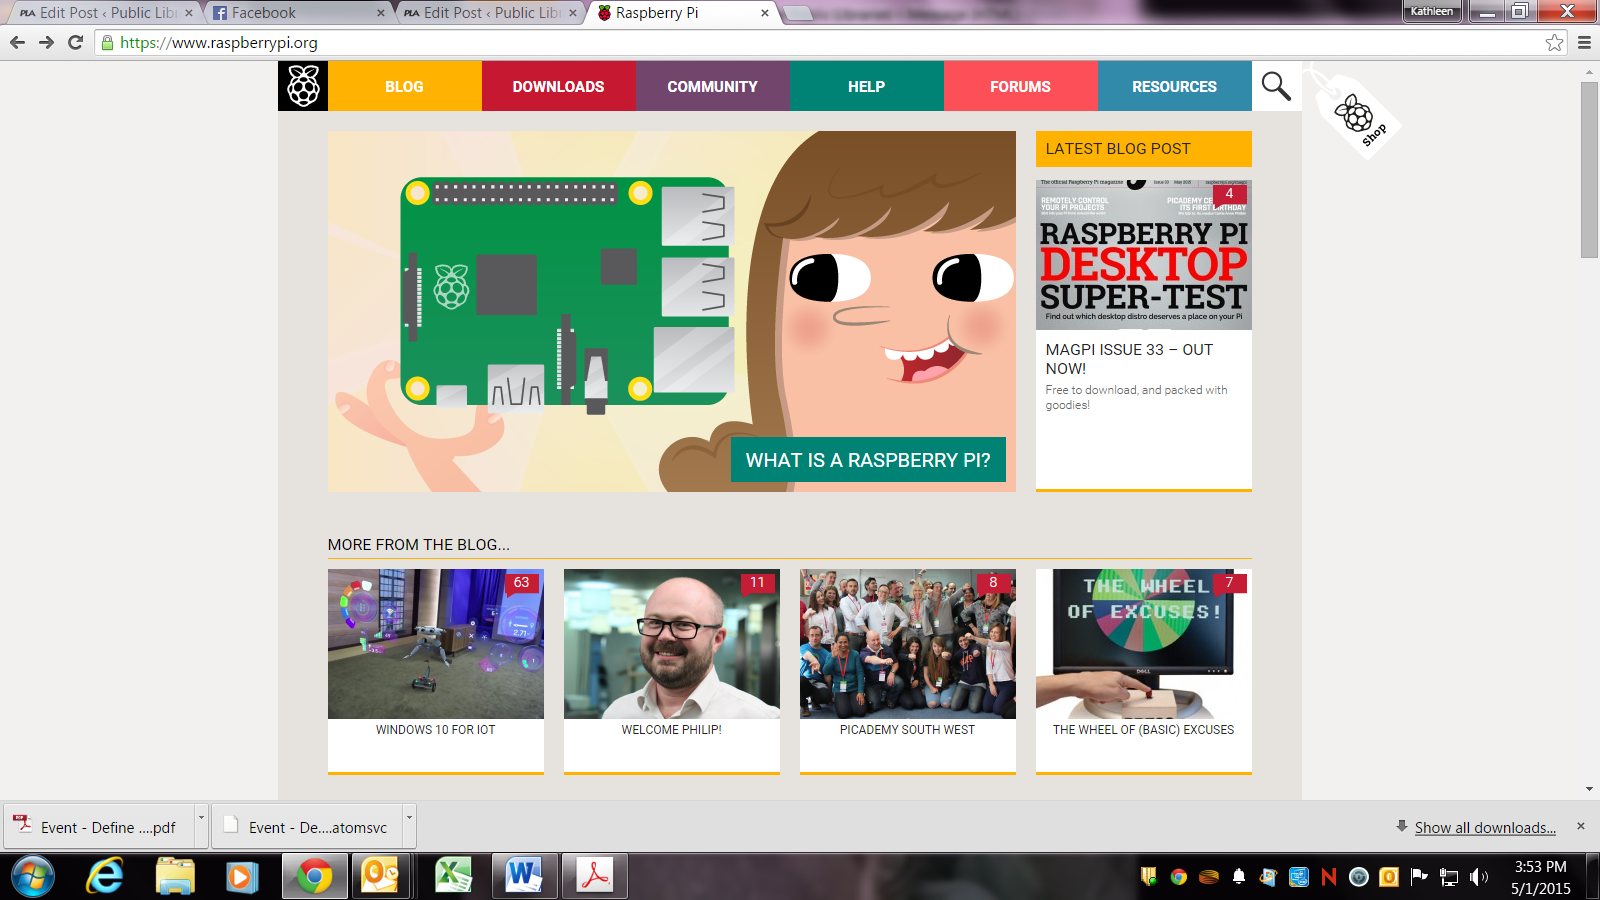Viewport: 1600px width, 900px height.
Task: Open the 4 comments badge on MagPi post
Action: click(x=1230, y=193)
